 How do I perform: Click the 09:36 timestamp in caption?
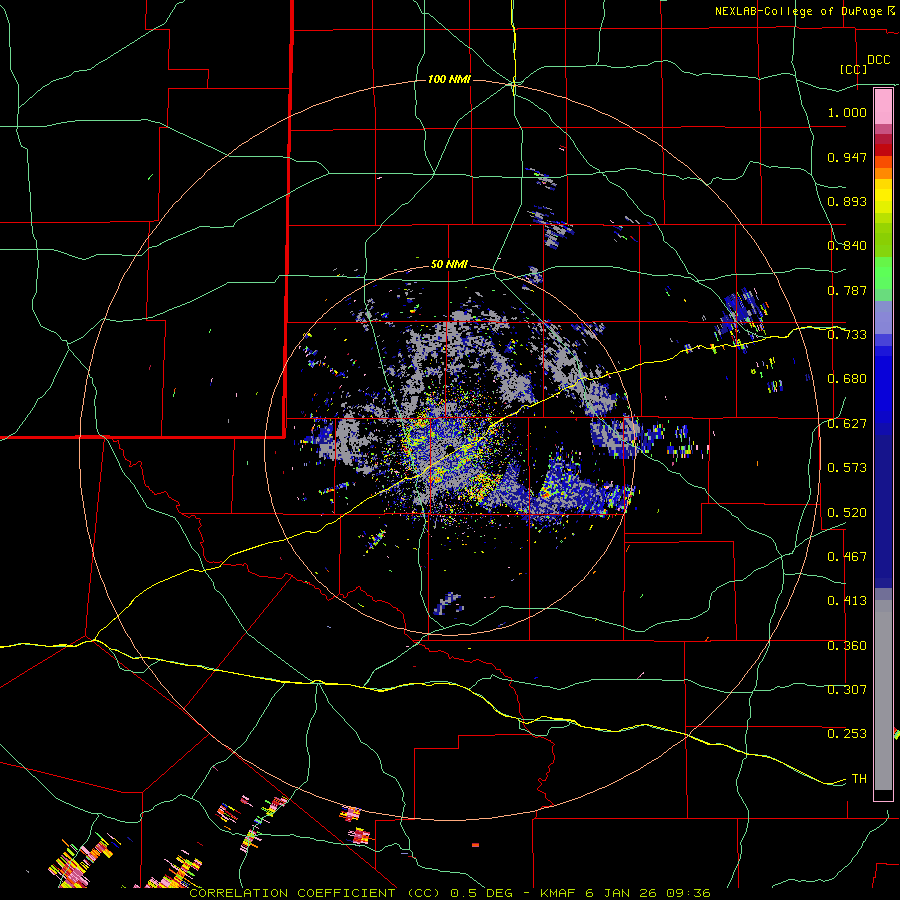point(688,893)
